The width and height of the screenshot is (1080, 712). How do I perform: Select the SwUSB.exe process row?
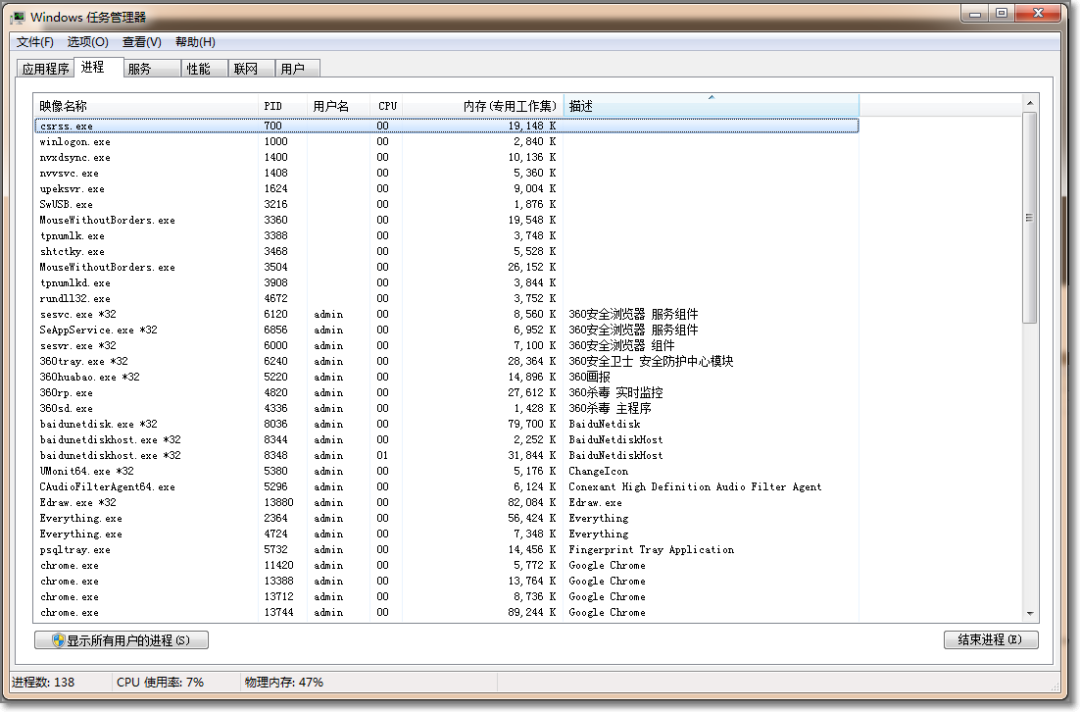pyautogui.click(x=446, y=205)
